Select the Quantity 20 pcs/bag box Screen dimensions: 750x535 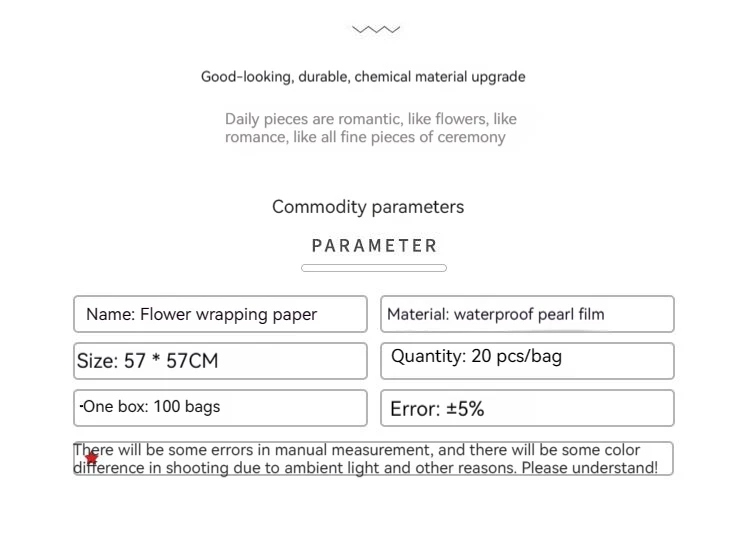[527, 358]
